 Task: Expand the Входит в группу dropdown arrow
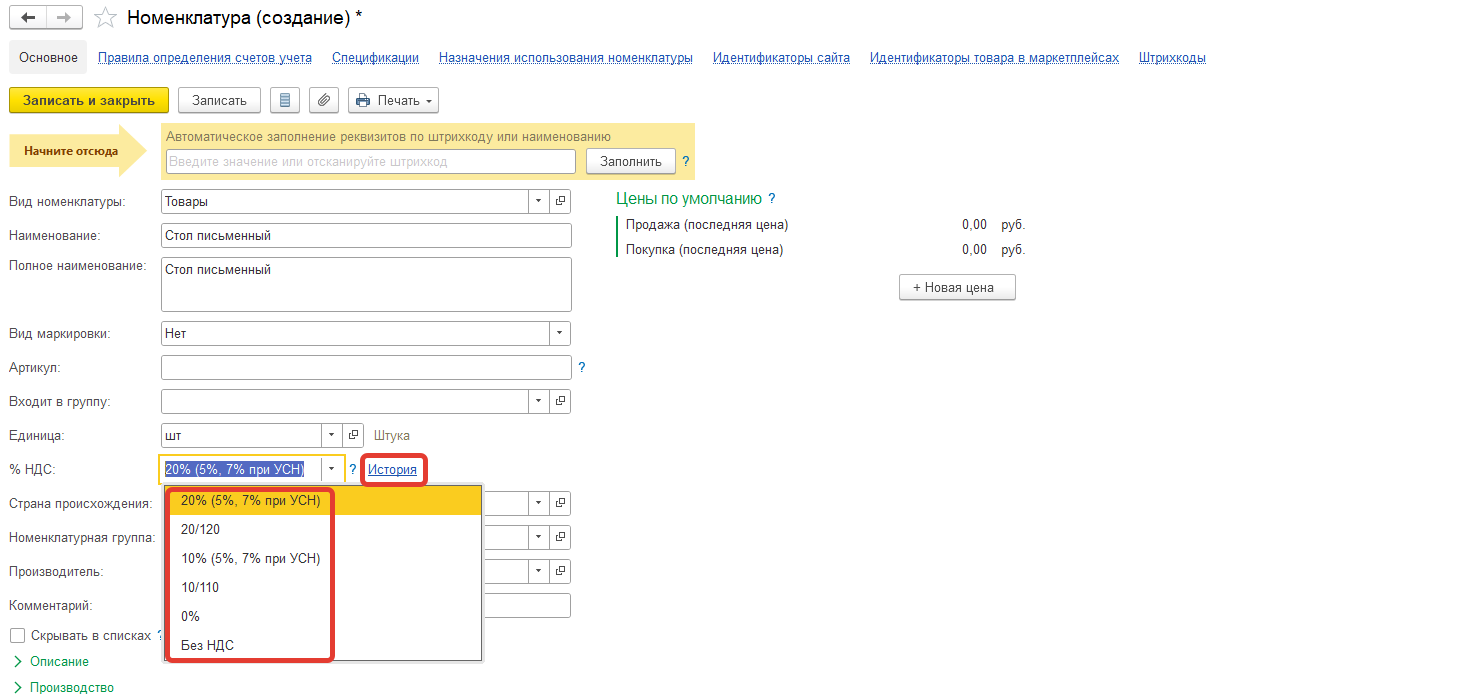click(539, 401)
